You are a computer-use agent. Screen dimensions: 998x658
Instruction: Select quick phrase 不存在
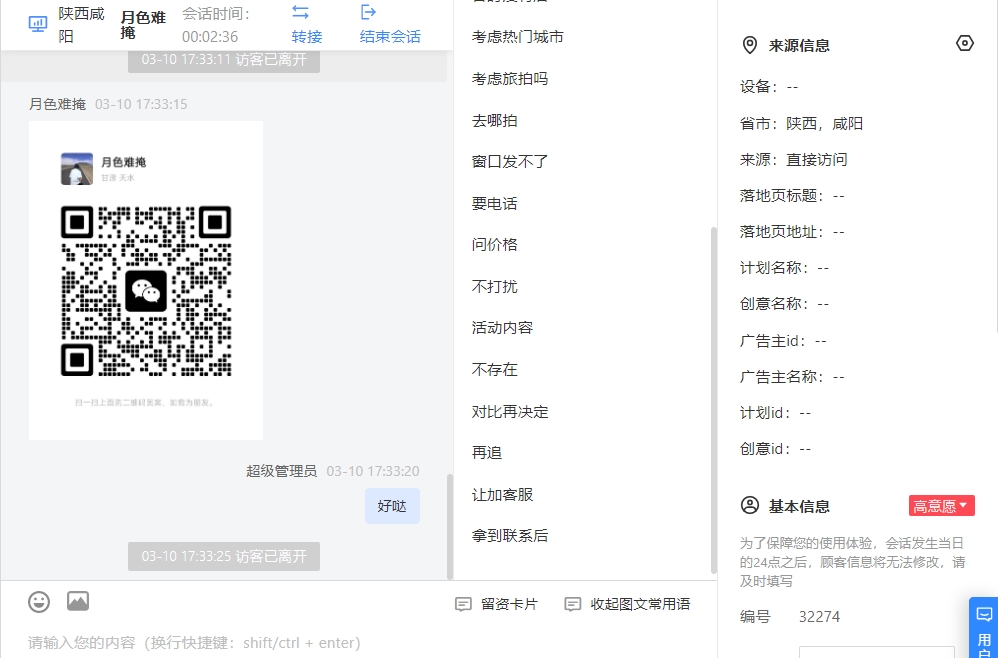coord(495,370)
